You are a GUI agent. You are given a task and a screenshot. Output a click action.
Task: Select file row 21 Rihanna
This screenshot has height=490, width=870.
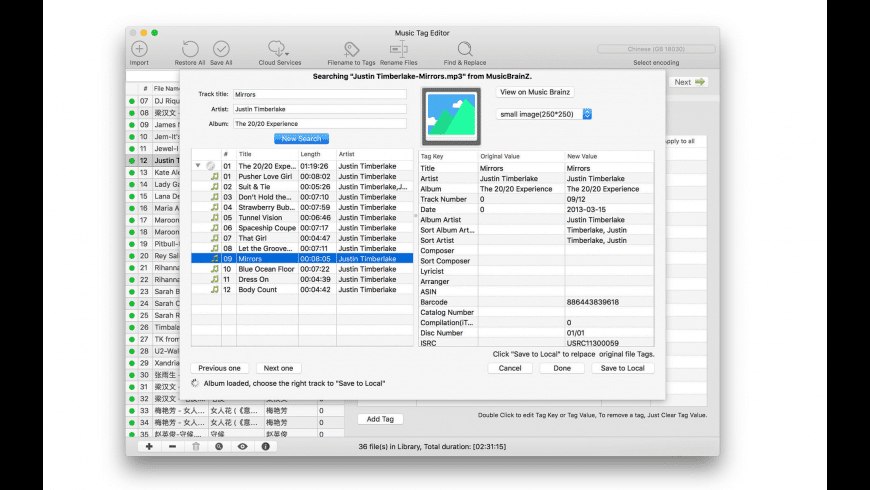point(153,267)
